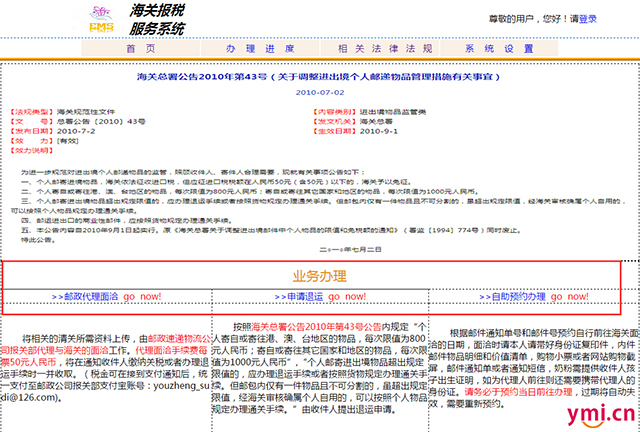Open the 首页 navigation menu item
The image size is (640, 432).
pyautogui.click(x=140, y=48)
